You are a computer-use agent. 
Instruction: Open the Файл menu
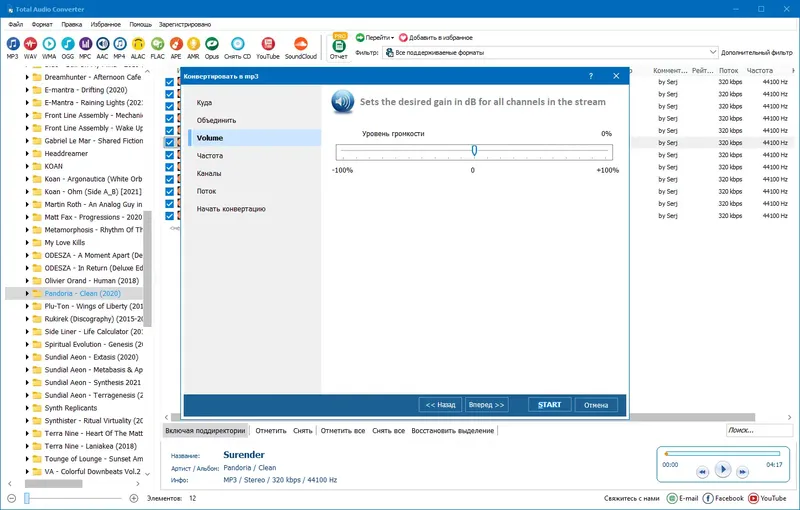pyautogui.click(x=15, y=24)
